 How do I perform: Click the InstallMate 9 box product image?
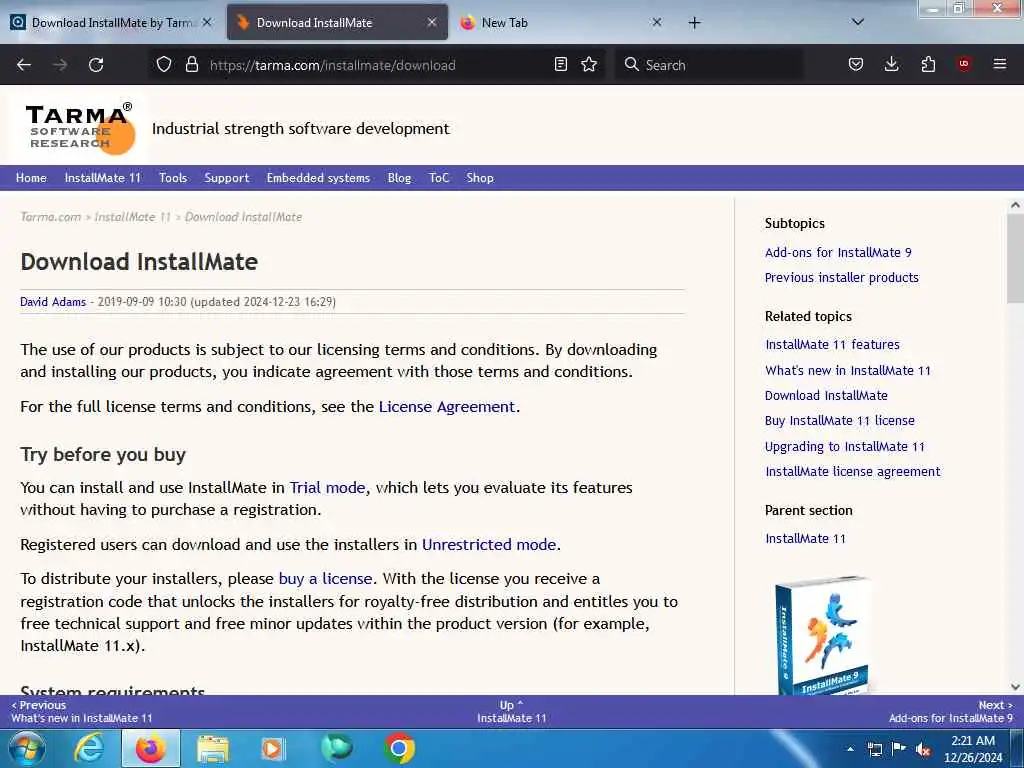click(x=823, y=635)
